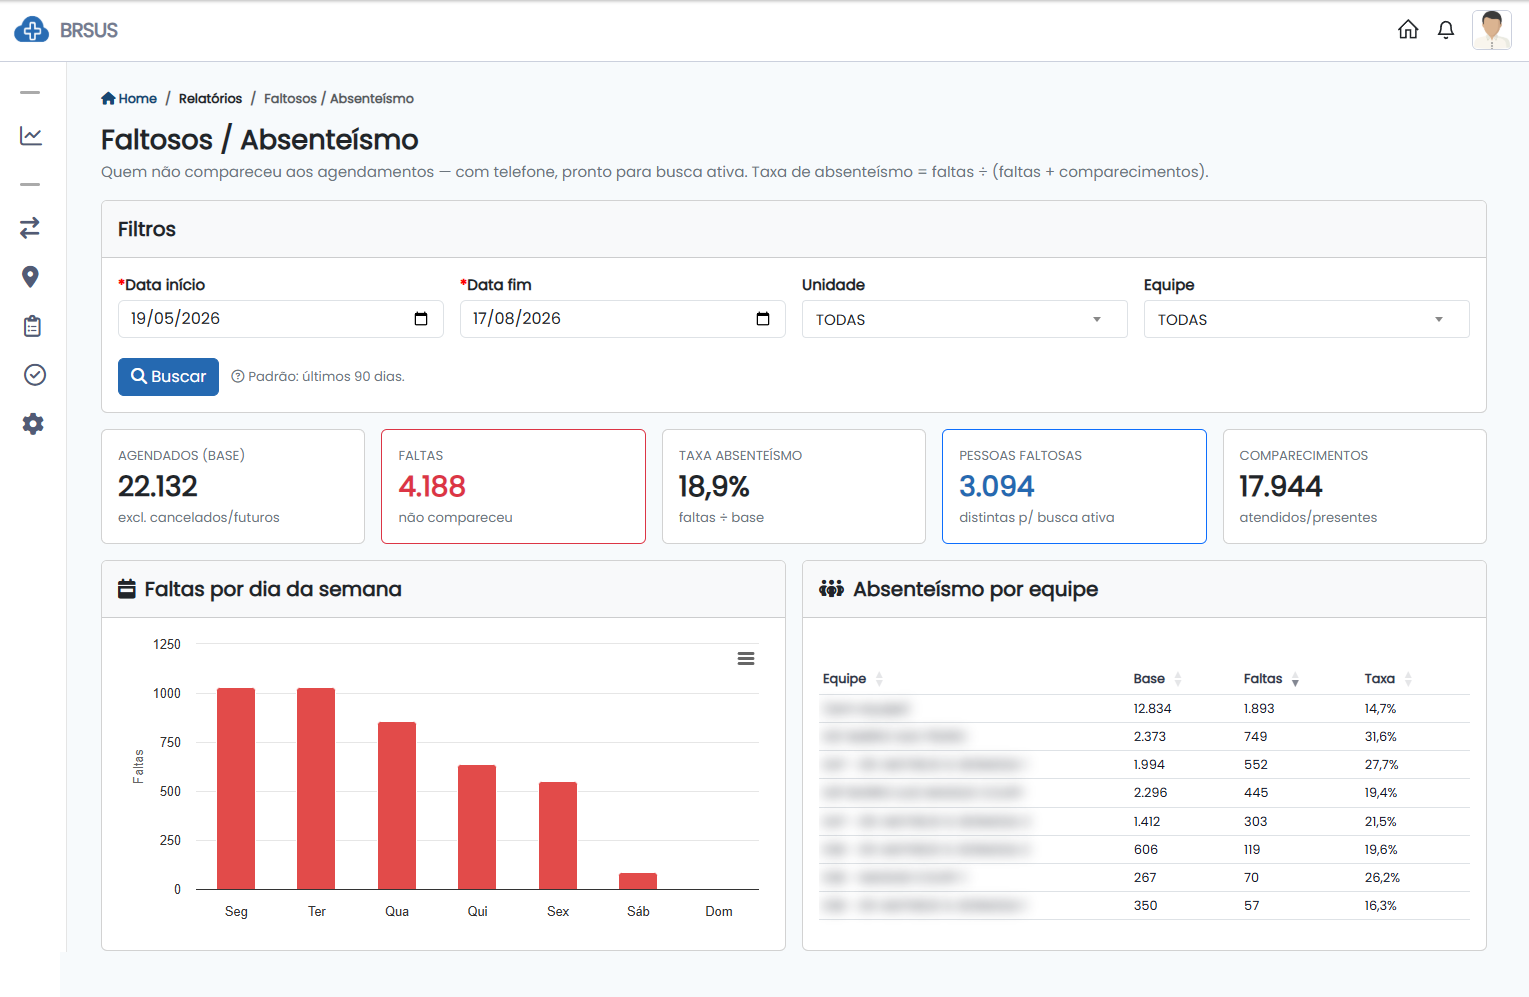
Task: Click Base value 2.296 in table
Action: [1150, 792]
